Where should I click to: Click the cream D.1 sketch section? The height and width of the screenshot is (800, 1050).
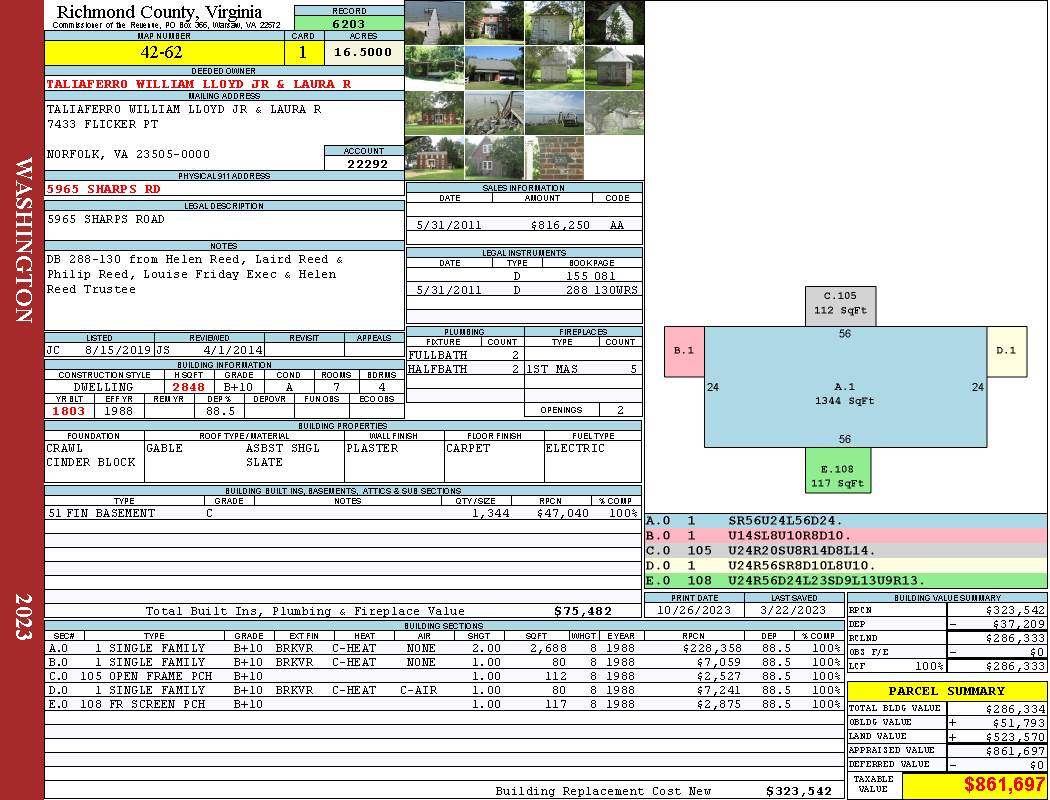pyautogui.click(x=1006, y=351)
